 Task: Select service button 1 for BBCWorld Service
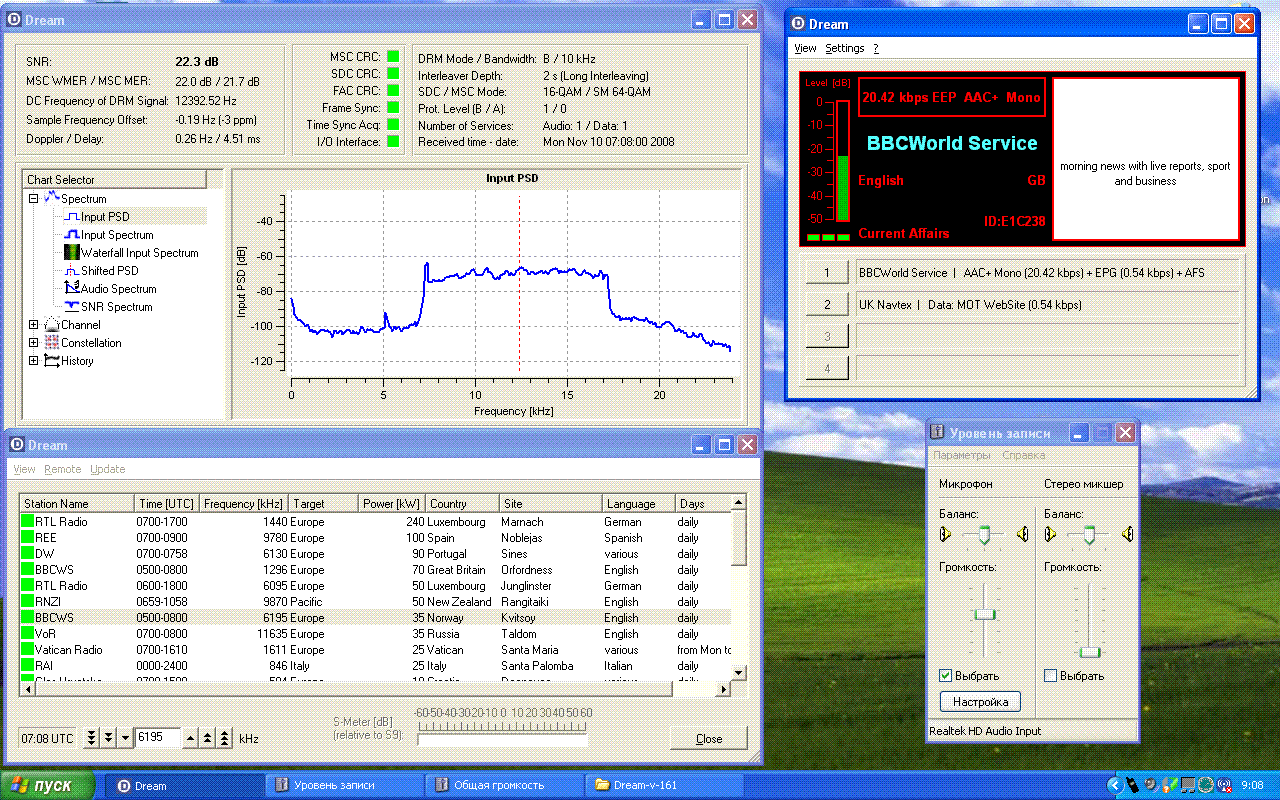pos(827,272)
